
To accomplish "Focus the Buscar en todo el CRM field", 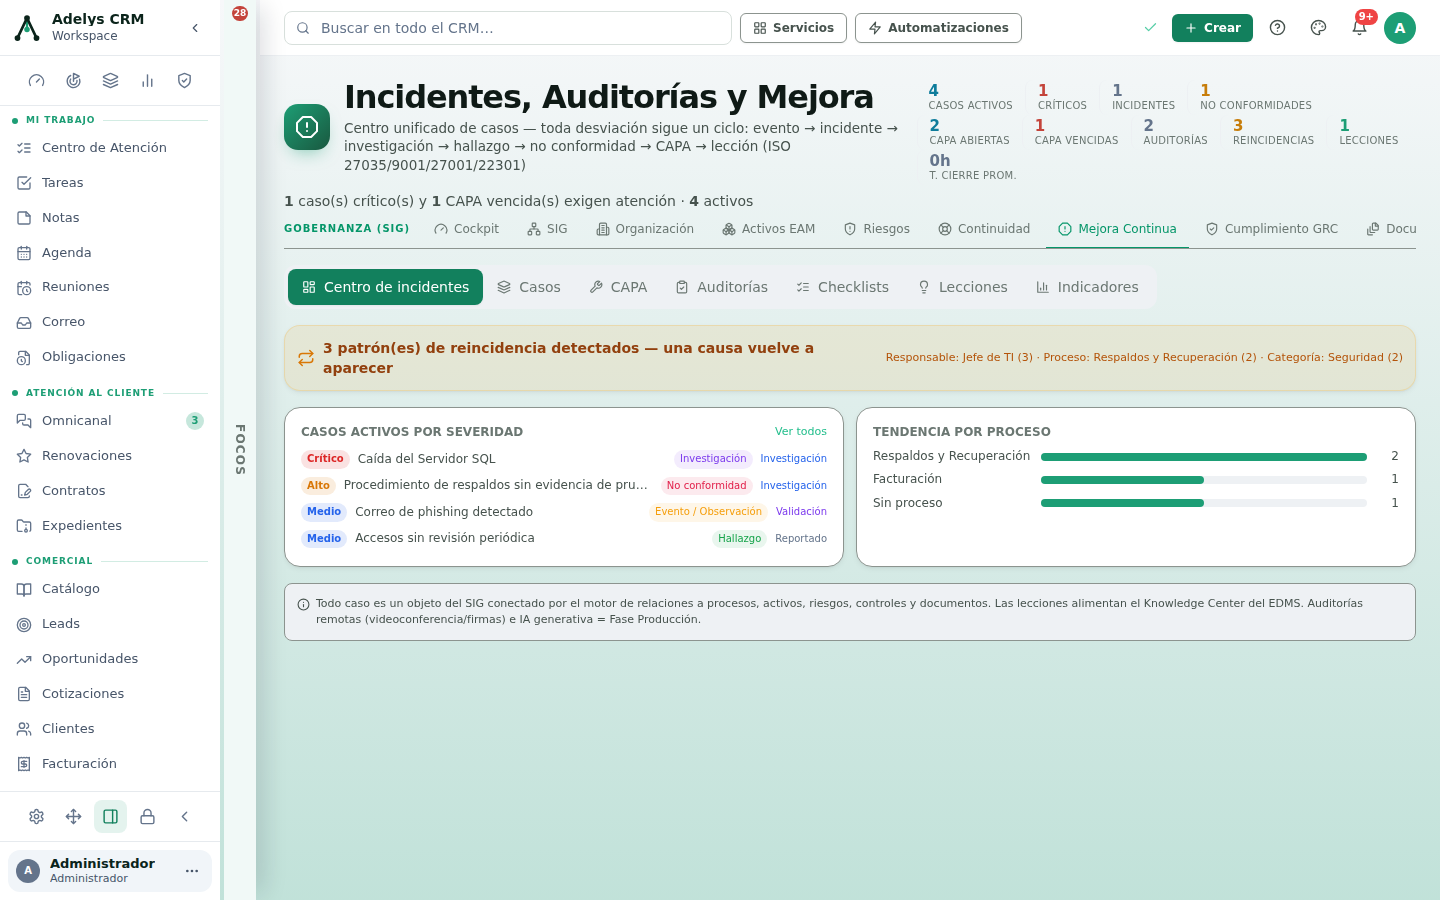I will pos(508,28).
